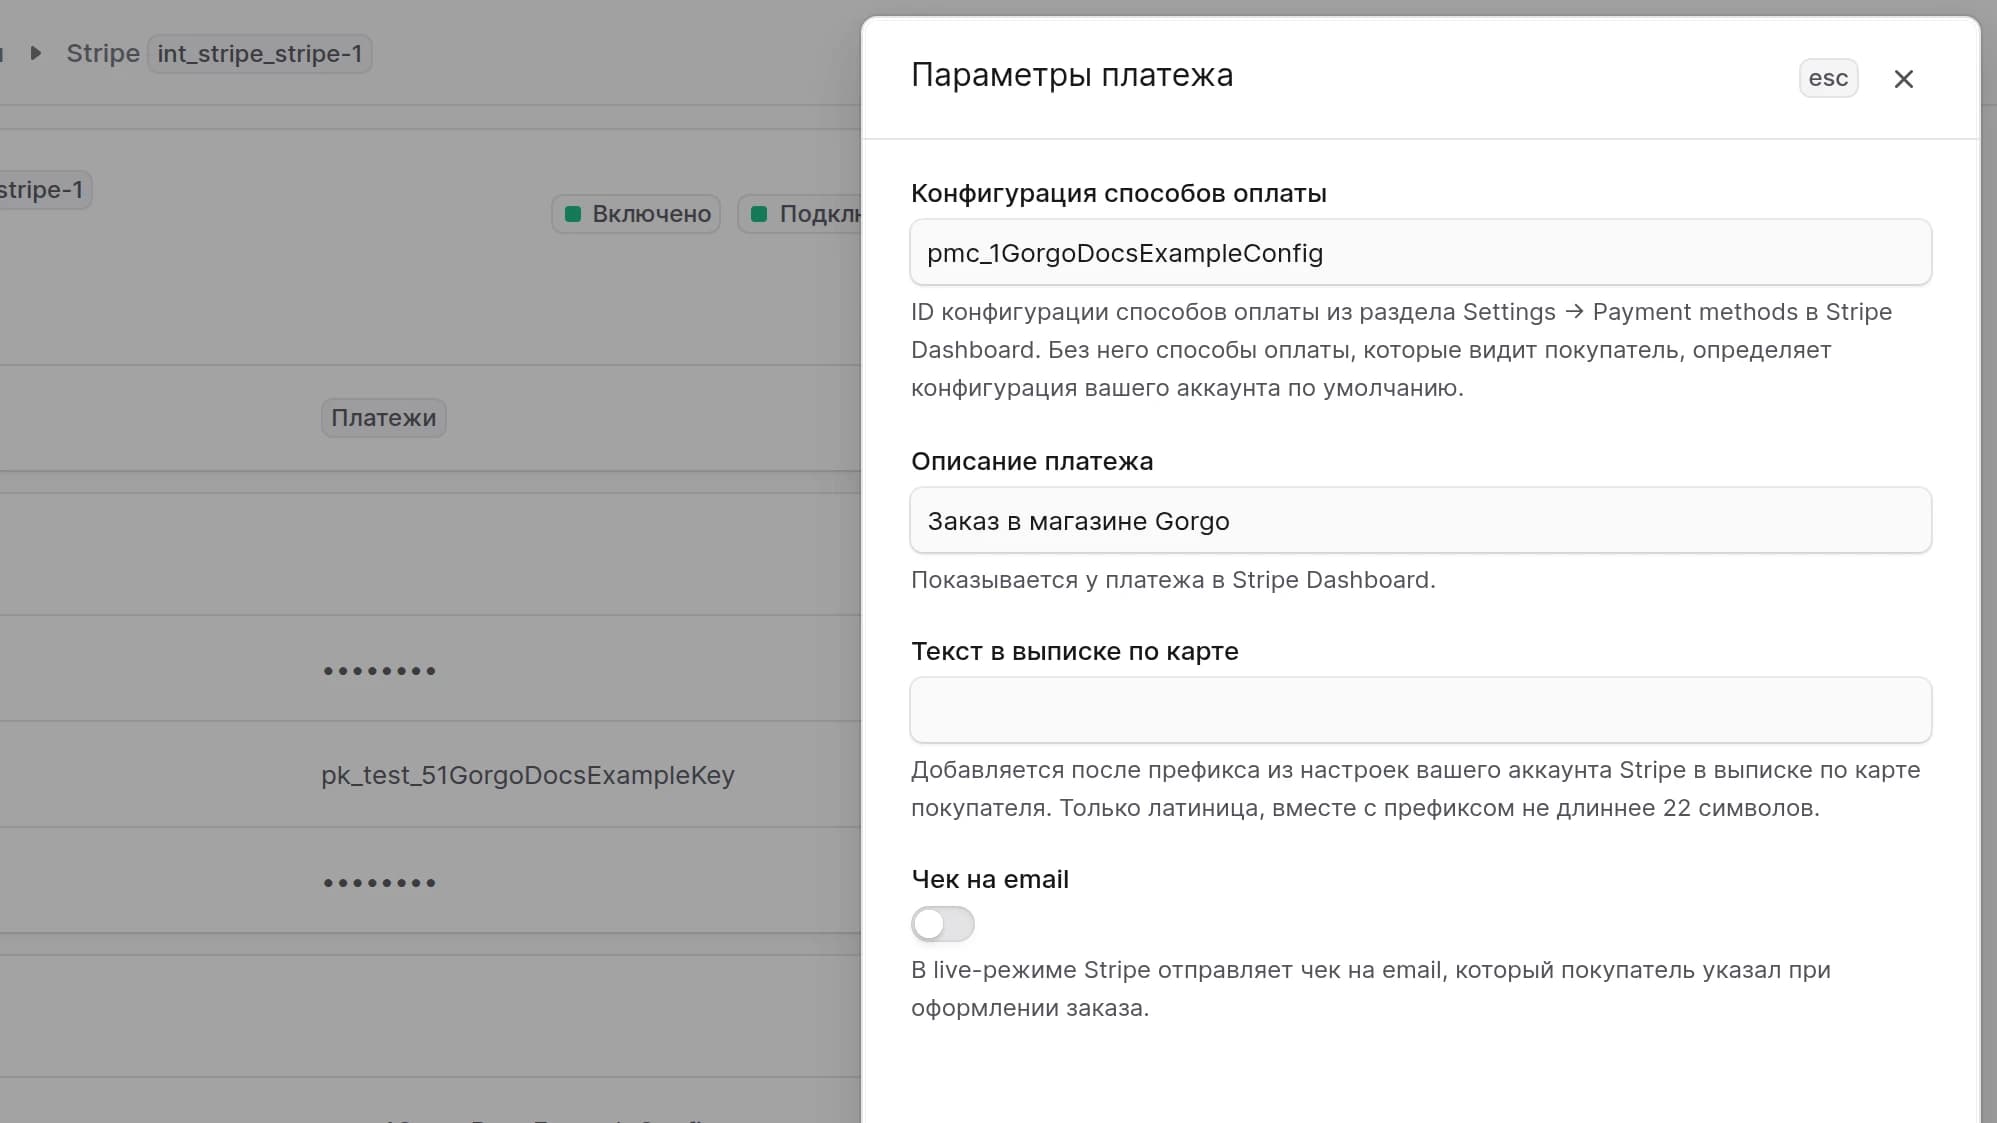Screen dimensions: 1997x1123
Task: Click the esc key badge
Action: (x=1828, y=78)
